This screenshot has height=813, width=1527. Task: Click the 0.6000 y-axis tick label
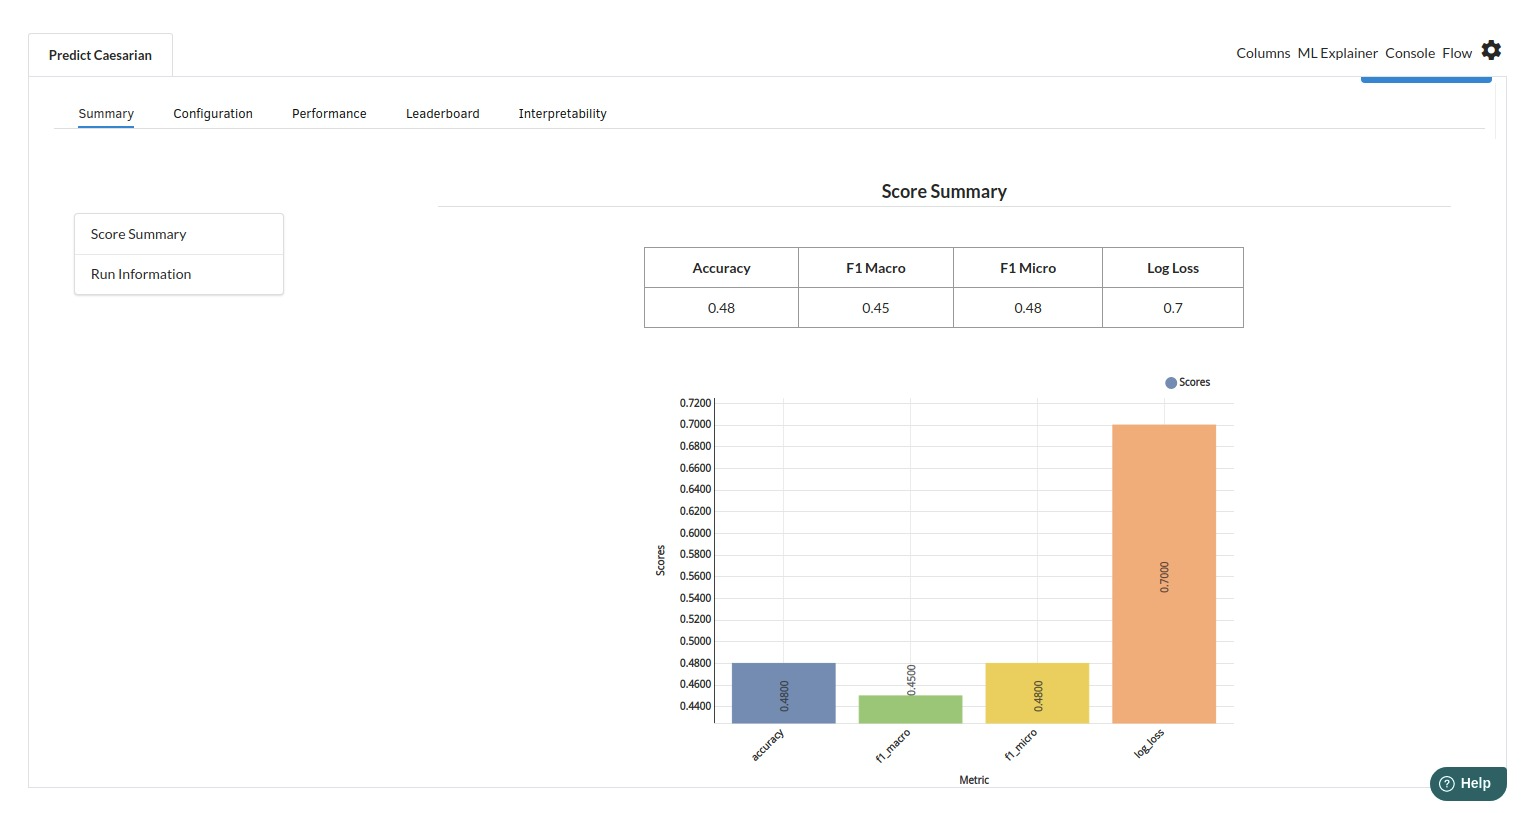(696, 533)
